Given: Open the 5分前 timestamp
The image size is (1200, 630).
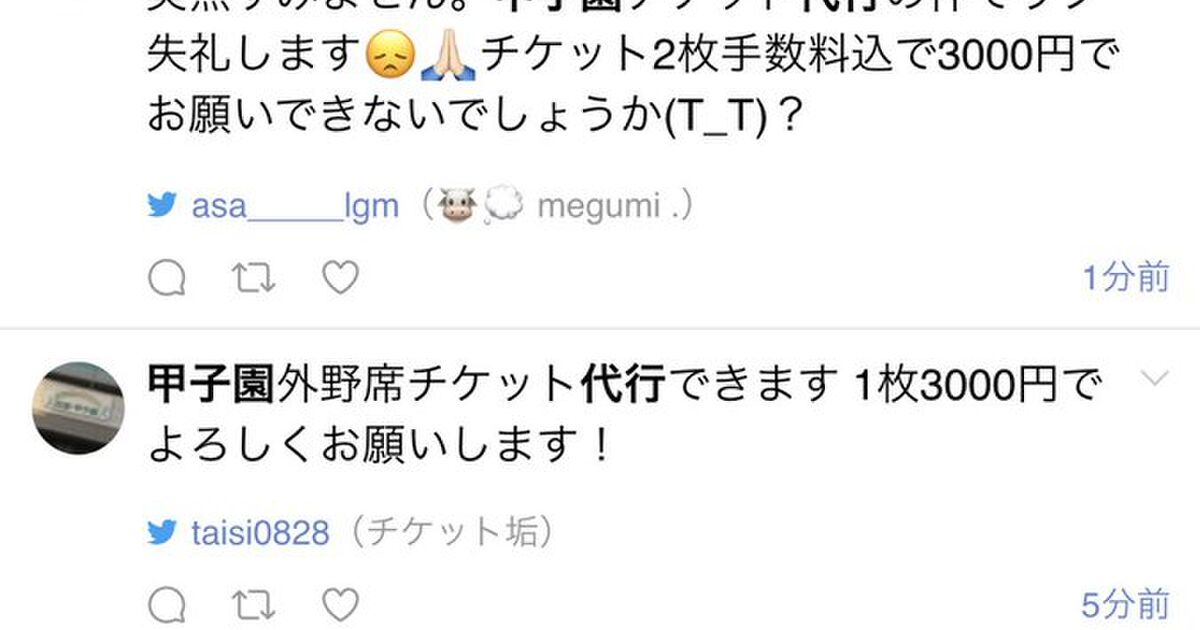Looking at the screenshot, I should (x=1125, y=604).
